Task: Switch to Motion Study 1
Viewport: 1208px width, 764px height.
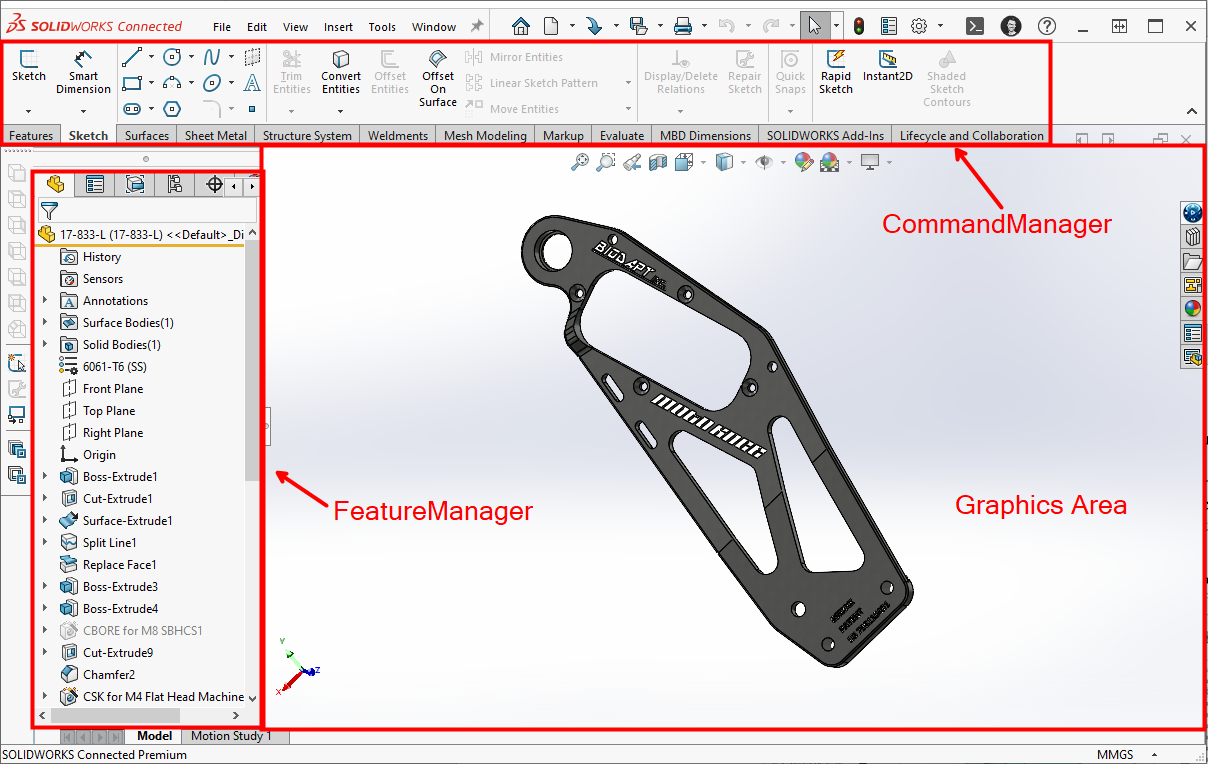Action: point(233,735)
